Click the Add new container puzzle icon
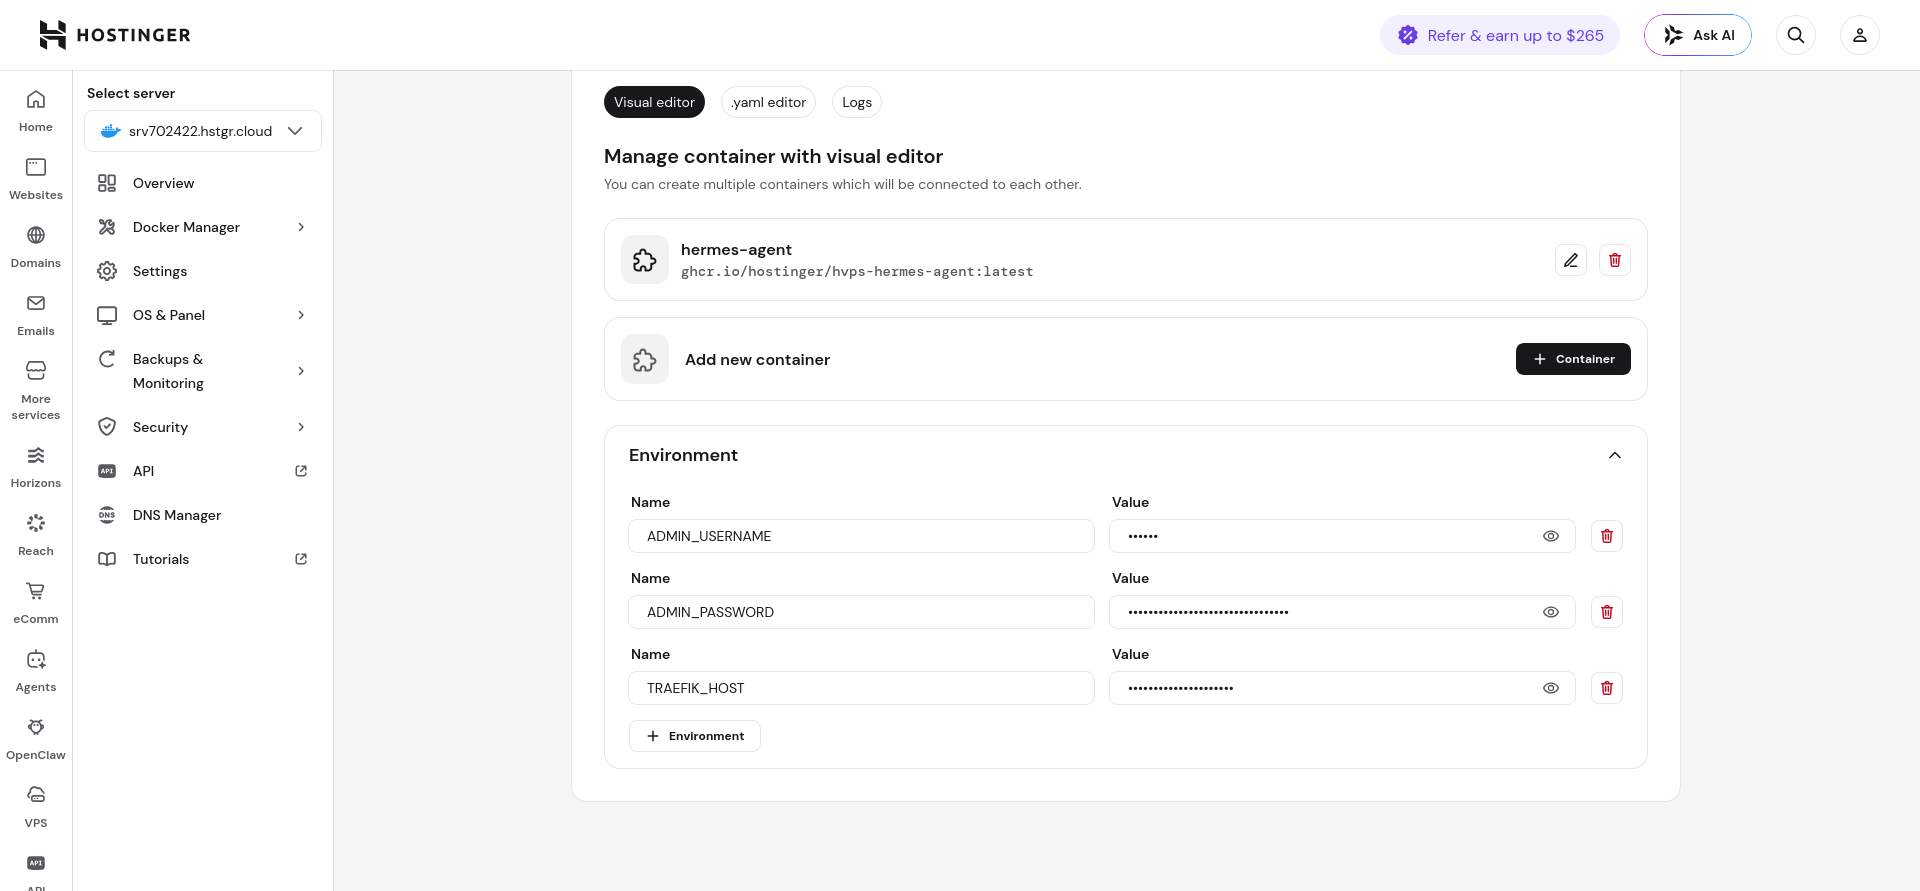The height and width of the screenshot is (891, 1920). click(645, 359)
